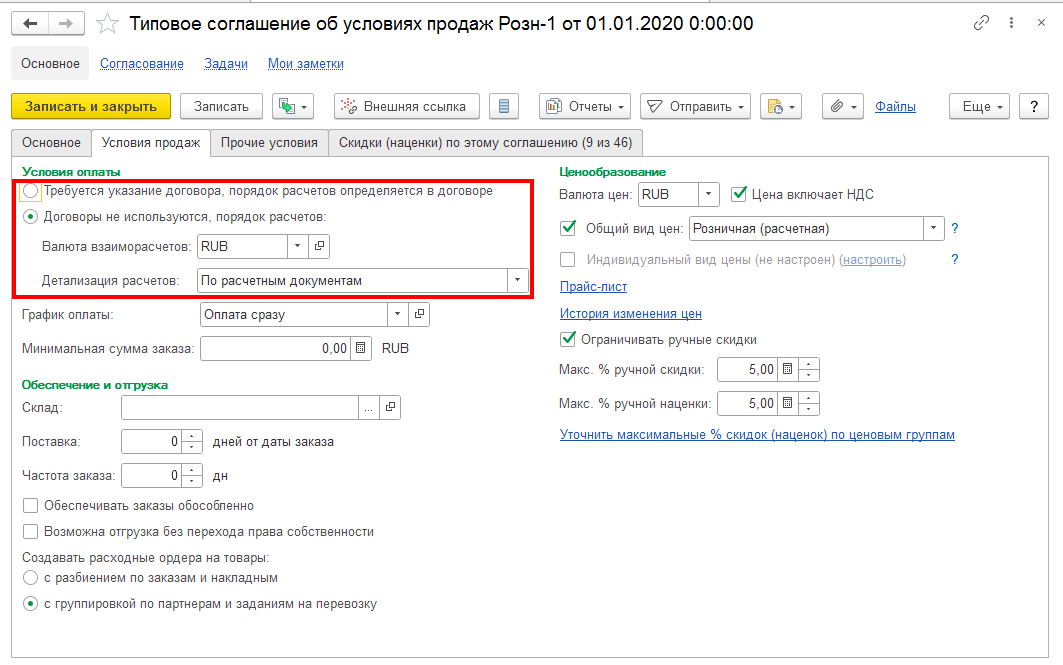Enable Обеспечивать заказы обособленно checkbox

click(x=31, y=506)
